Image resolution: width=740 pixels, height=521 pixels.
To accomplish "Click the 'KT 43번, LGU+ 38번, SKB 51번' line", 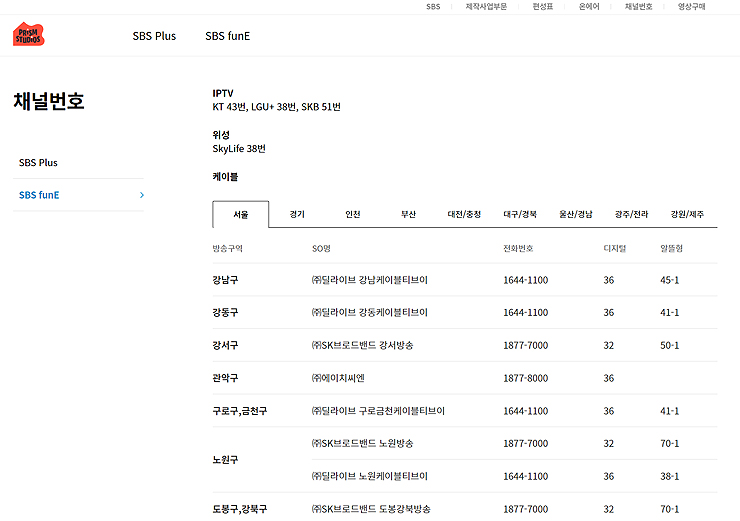I will pos(276,107).
